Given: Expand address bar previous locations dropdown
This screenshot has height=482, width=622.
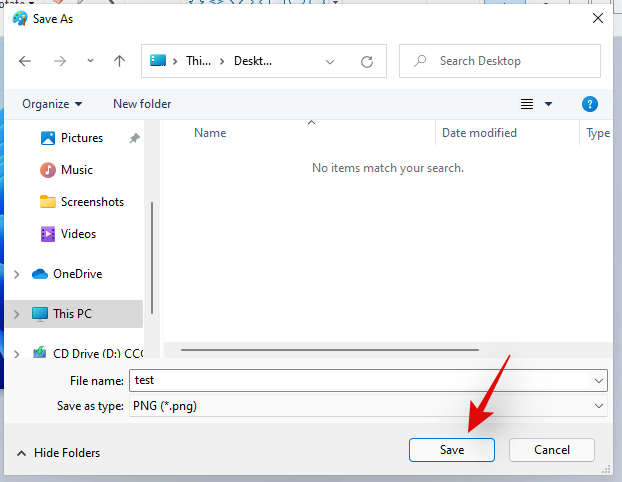Looking at the screenshot, I should [x=330, y=61].
